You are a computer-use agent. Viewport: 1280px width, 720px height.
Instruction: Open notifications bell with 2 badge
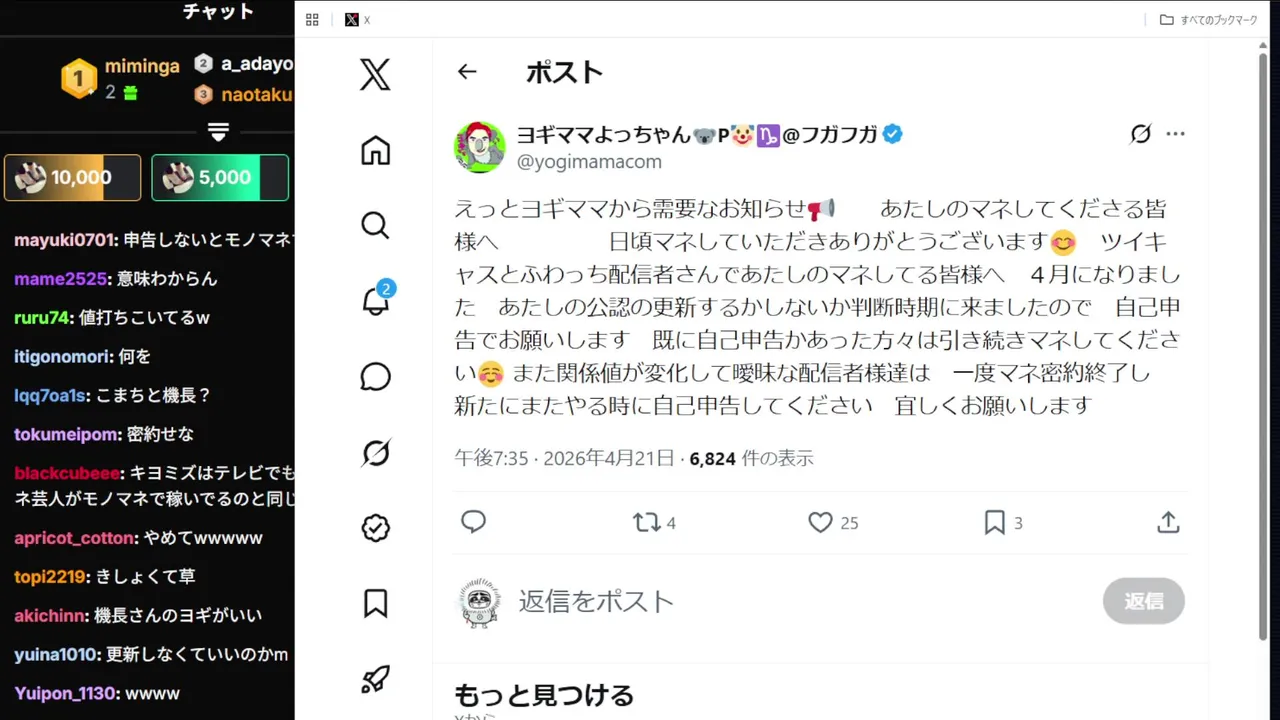(375, 301)
